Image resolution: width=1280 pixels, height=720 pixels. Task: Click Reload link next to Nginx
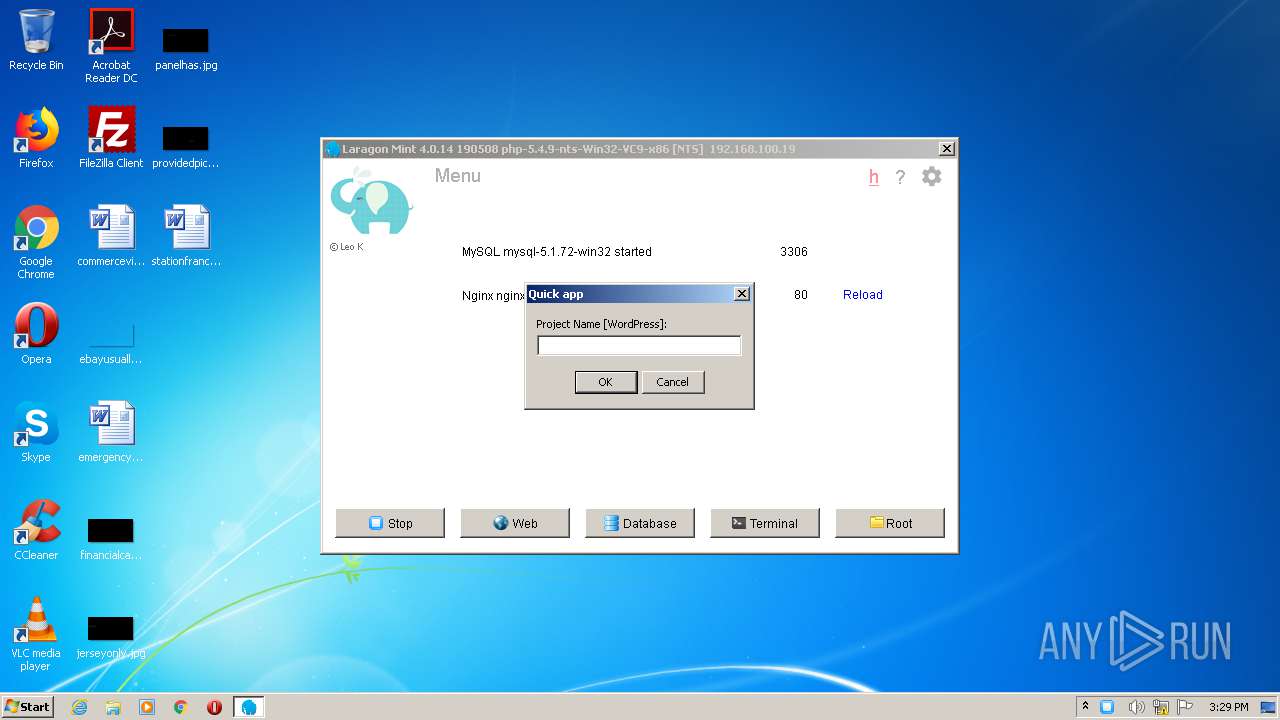tap(863, 295)
